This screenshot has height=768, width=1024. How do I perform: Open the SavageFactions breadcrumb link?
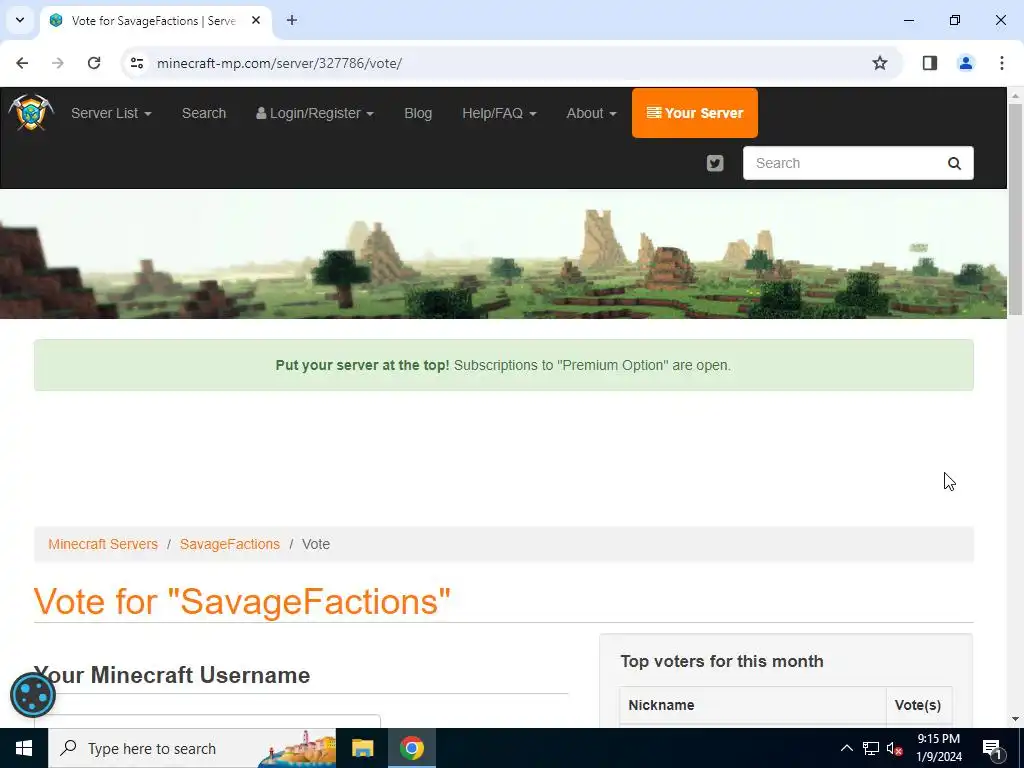(x=230, y=544)
